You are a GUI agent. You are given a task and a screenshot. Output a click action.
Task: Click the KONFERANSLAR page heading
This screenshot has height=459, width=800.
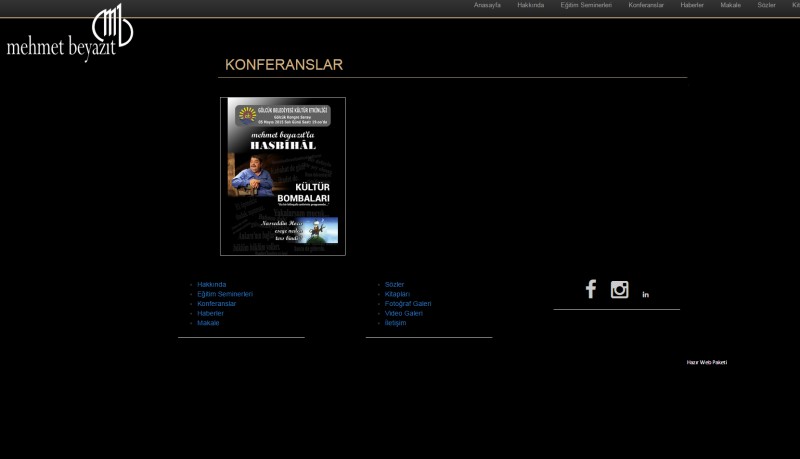(284, 65)
